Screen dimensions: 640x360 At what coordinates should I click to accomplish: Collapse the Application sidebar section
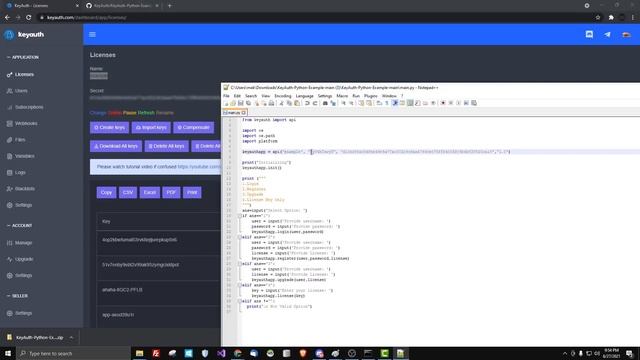[x=23, y=57]
